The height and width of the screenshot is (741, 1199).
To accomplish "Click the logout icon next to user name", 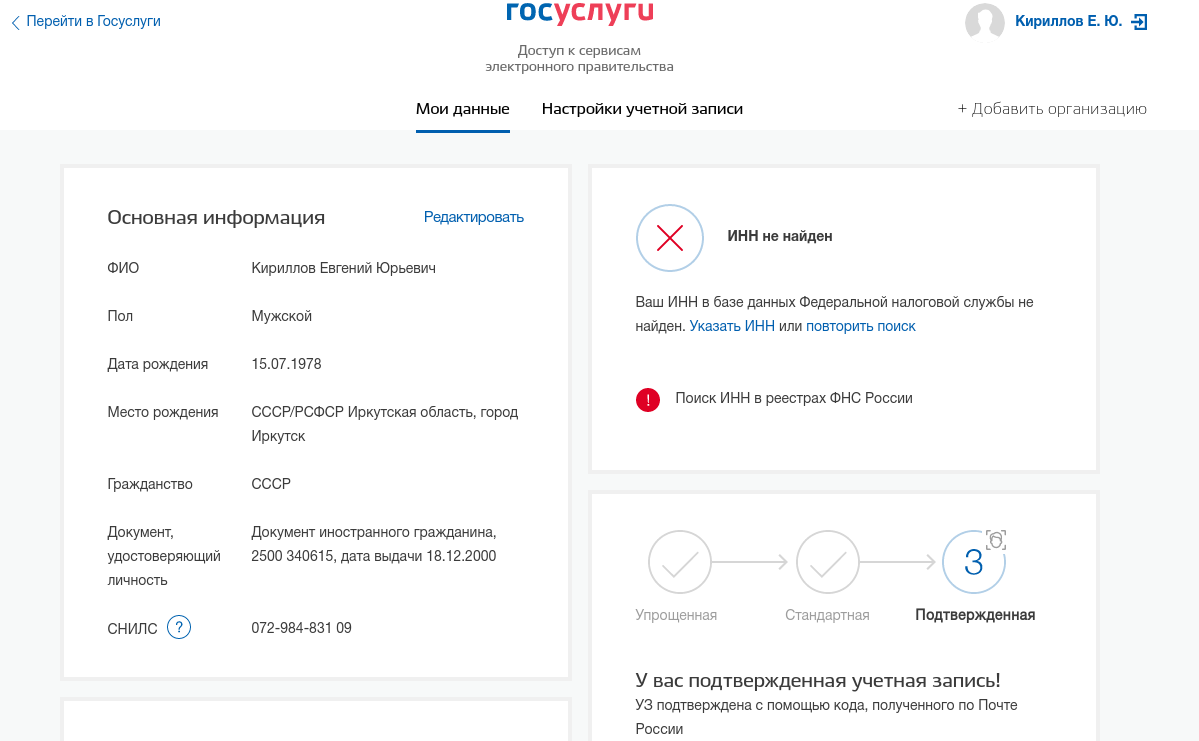I will coord(1139,21).
